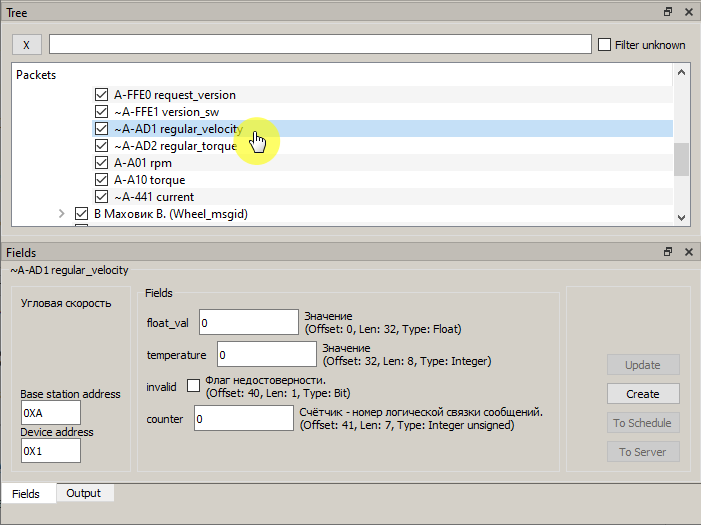Click the tree filter search box
Image resolution: width=701 pixels, height=525 pixels.
pyautogui.click(x=320, y=44)
